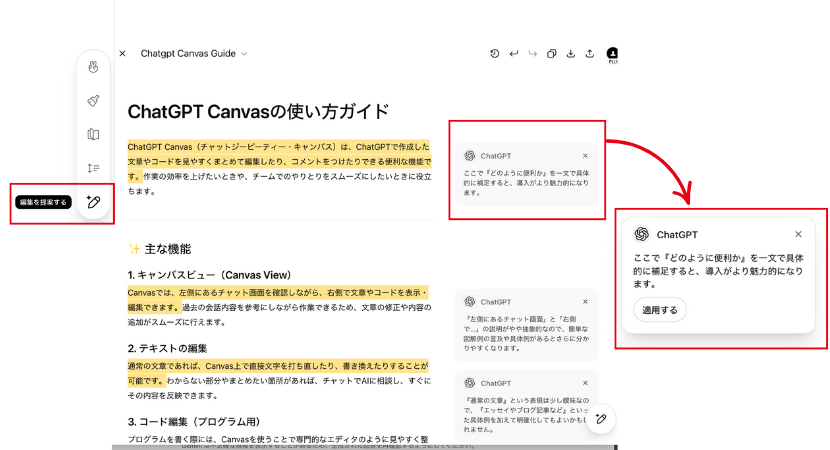This screenshot has width=830, height=450.
Task: Redo with the forward arrow icon
Action: [x=533, y=53]
